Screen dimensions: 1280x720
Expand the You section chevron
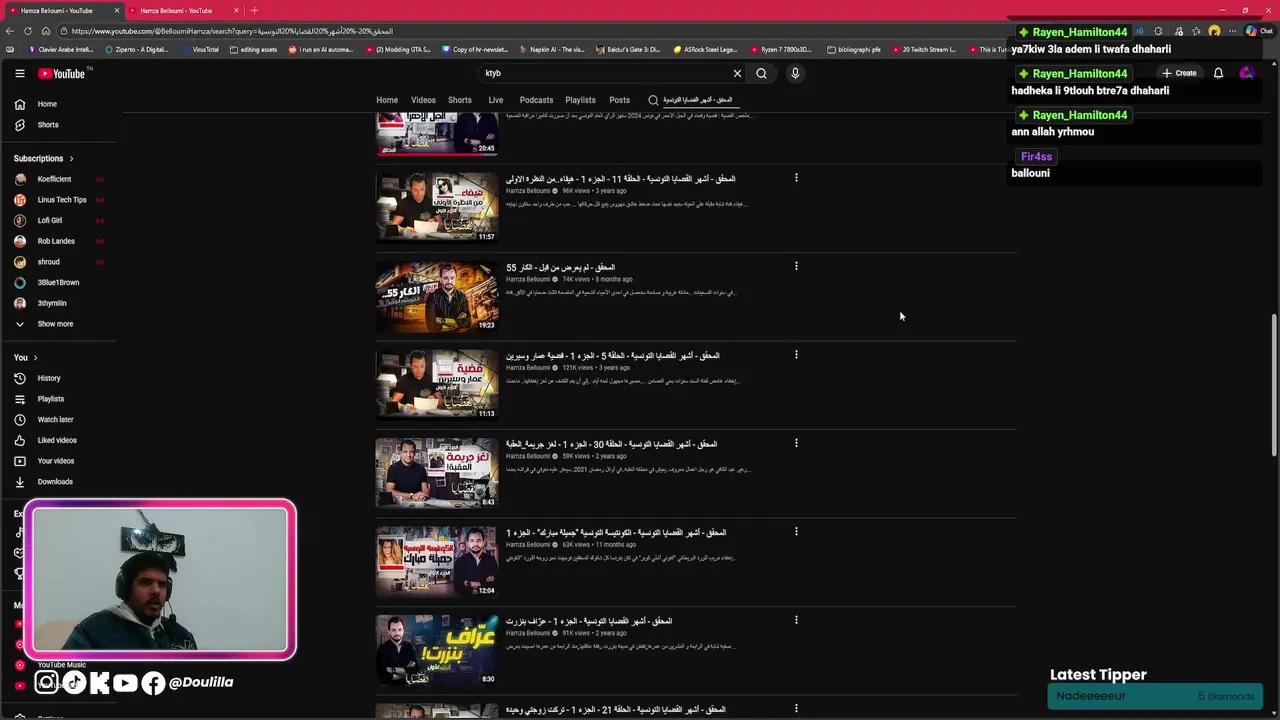[35, 357]
